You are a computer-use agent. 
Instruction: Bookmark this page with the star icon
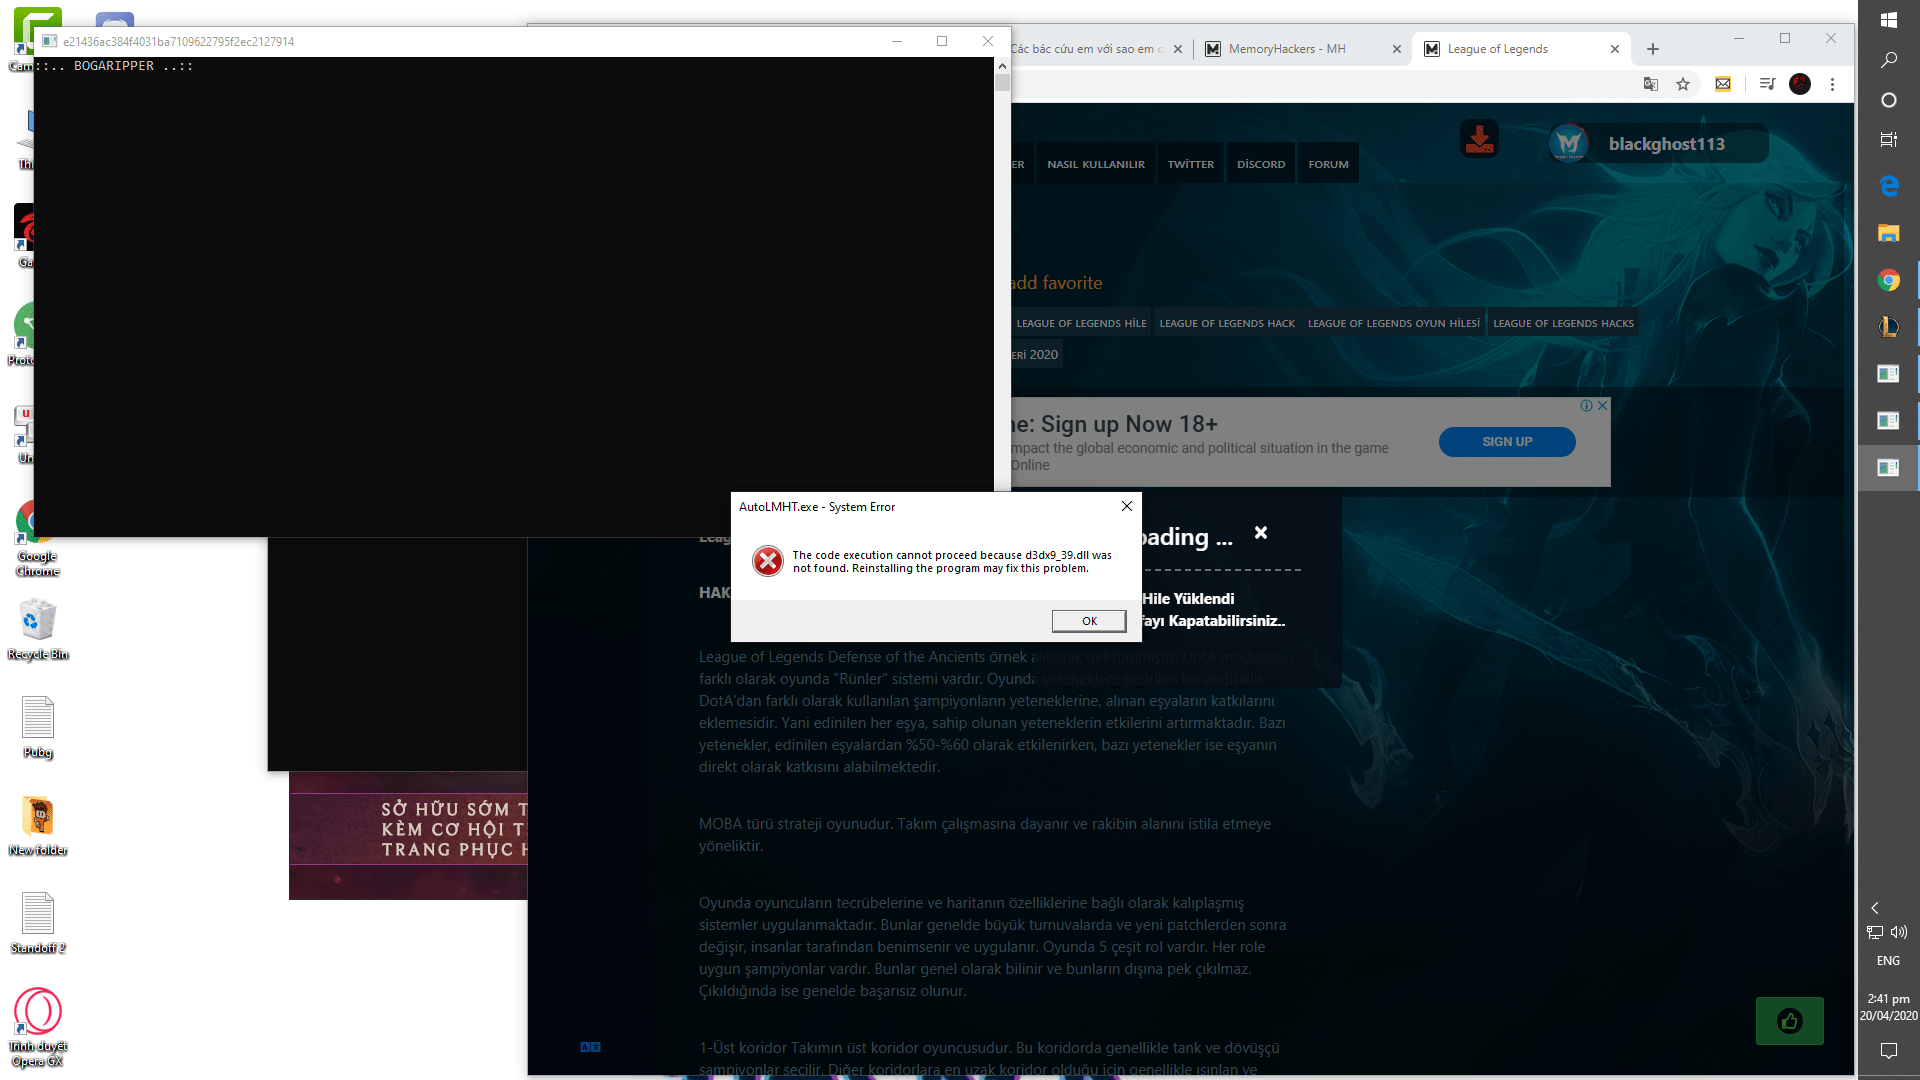tap(1683, 84)
